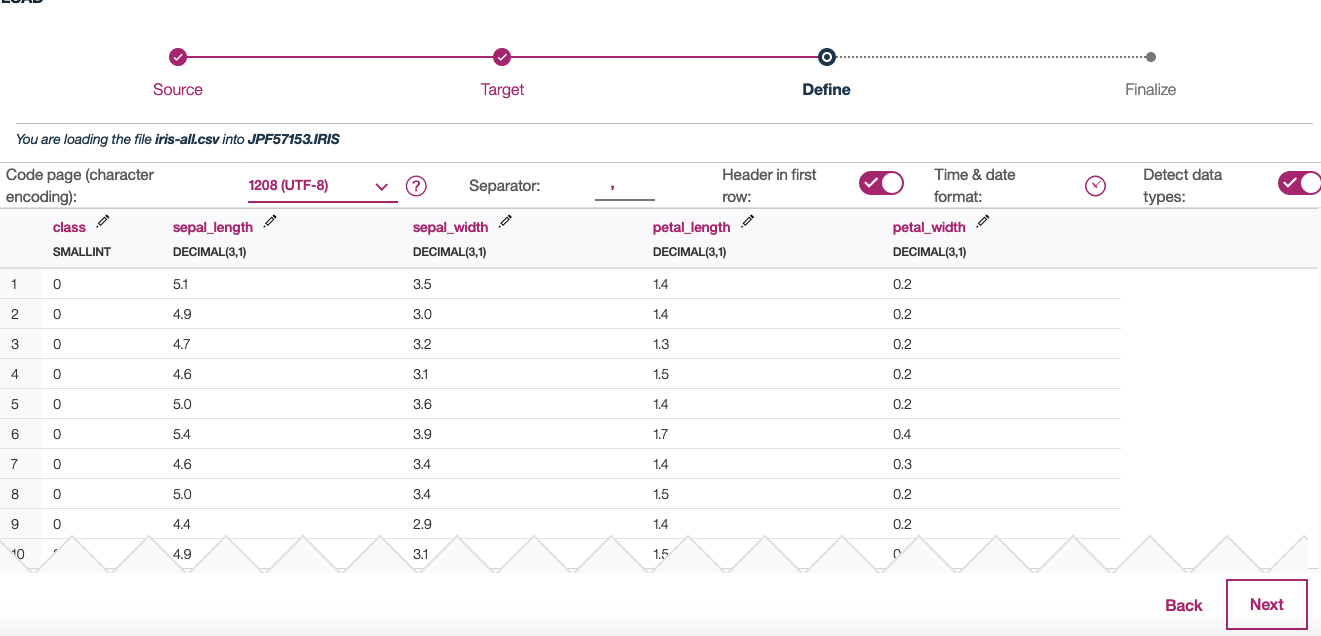This screenshot has width=1321, height=636.
Task: Go to the Source step circle
Action: pyautogui.click(x=178, y=57)
